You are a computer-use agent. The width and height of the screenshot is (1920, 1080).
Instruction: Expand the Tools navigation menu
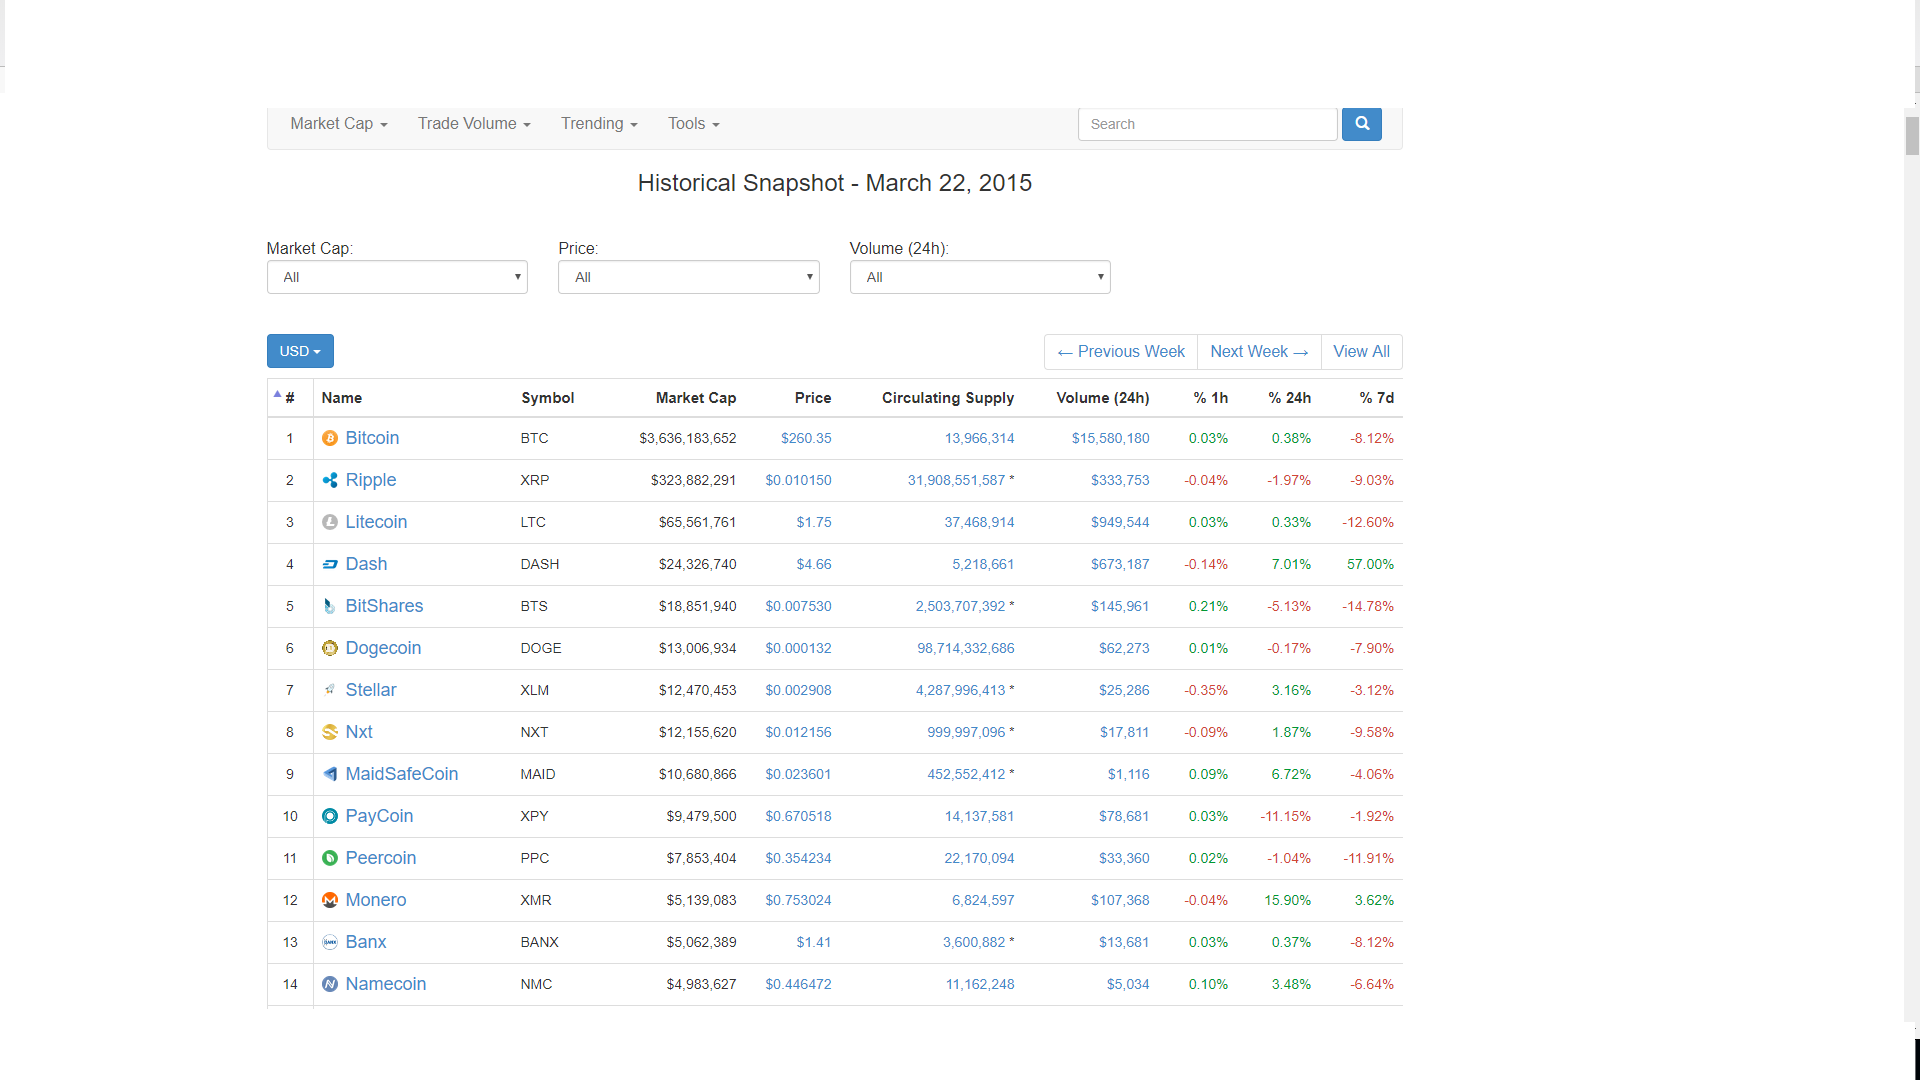point(694,123)
